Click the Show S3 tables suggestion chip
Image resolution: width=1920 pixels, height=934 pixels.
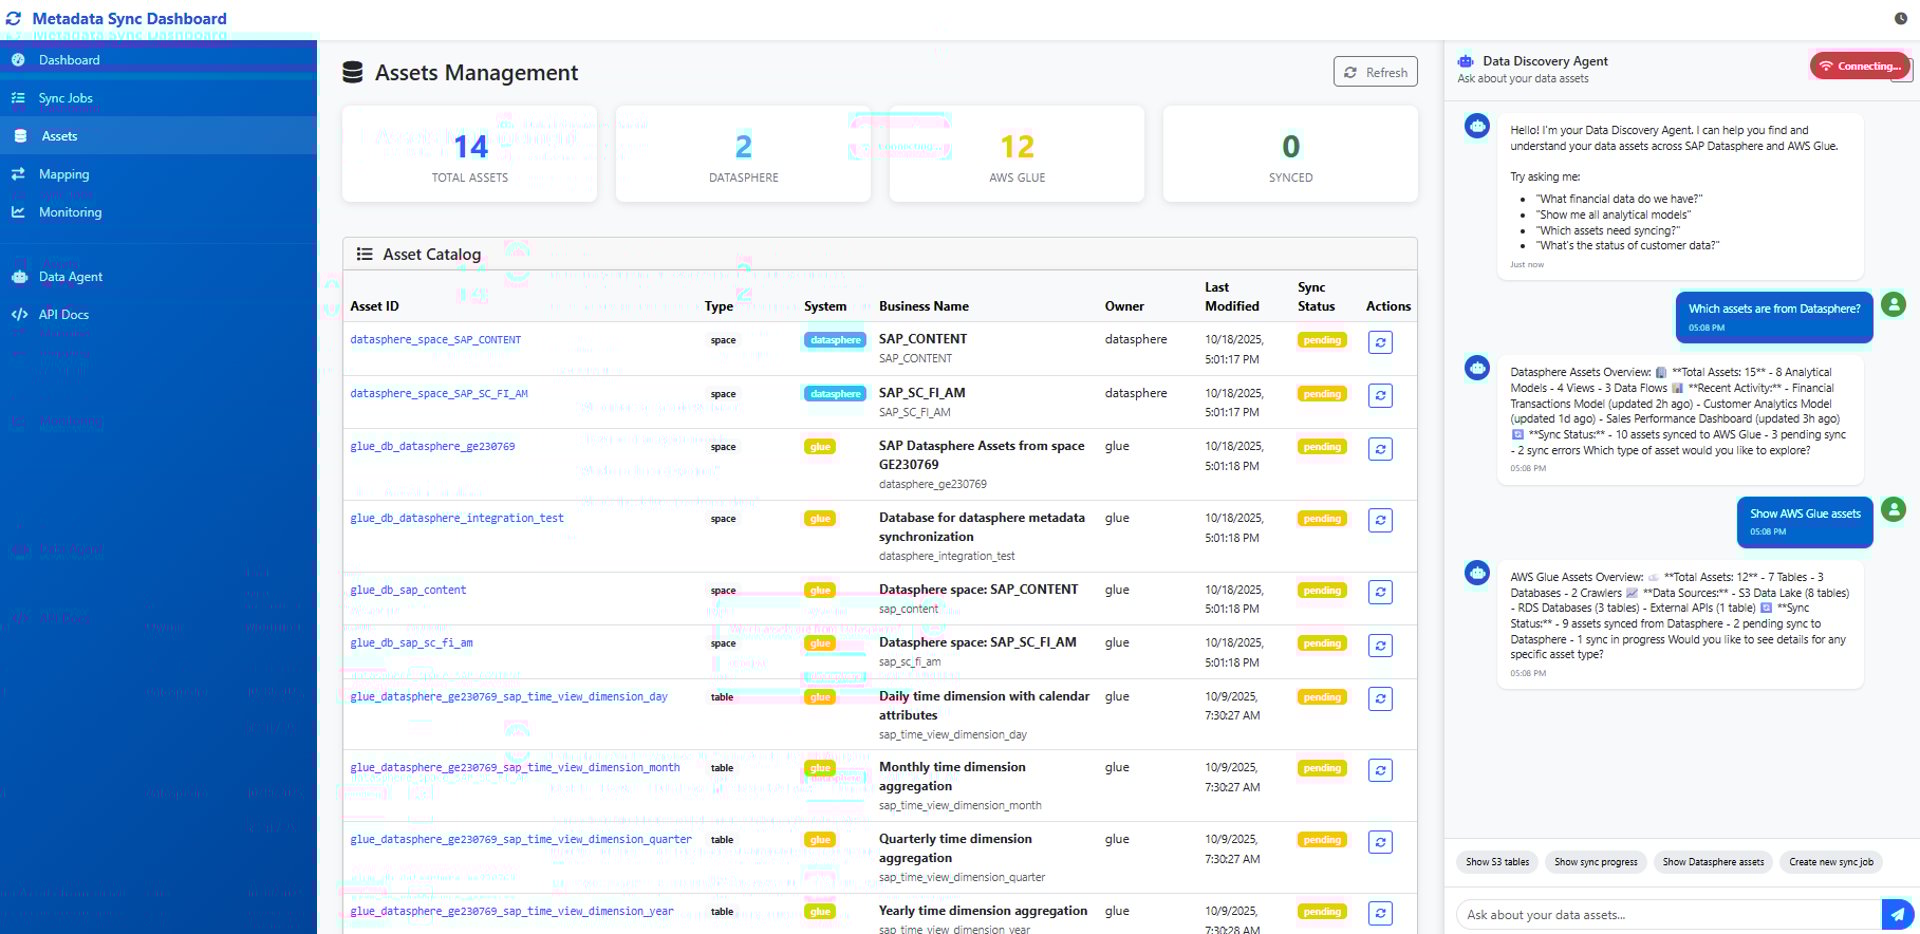coord(1497,862)
